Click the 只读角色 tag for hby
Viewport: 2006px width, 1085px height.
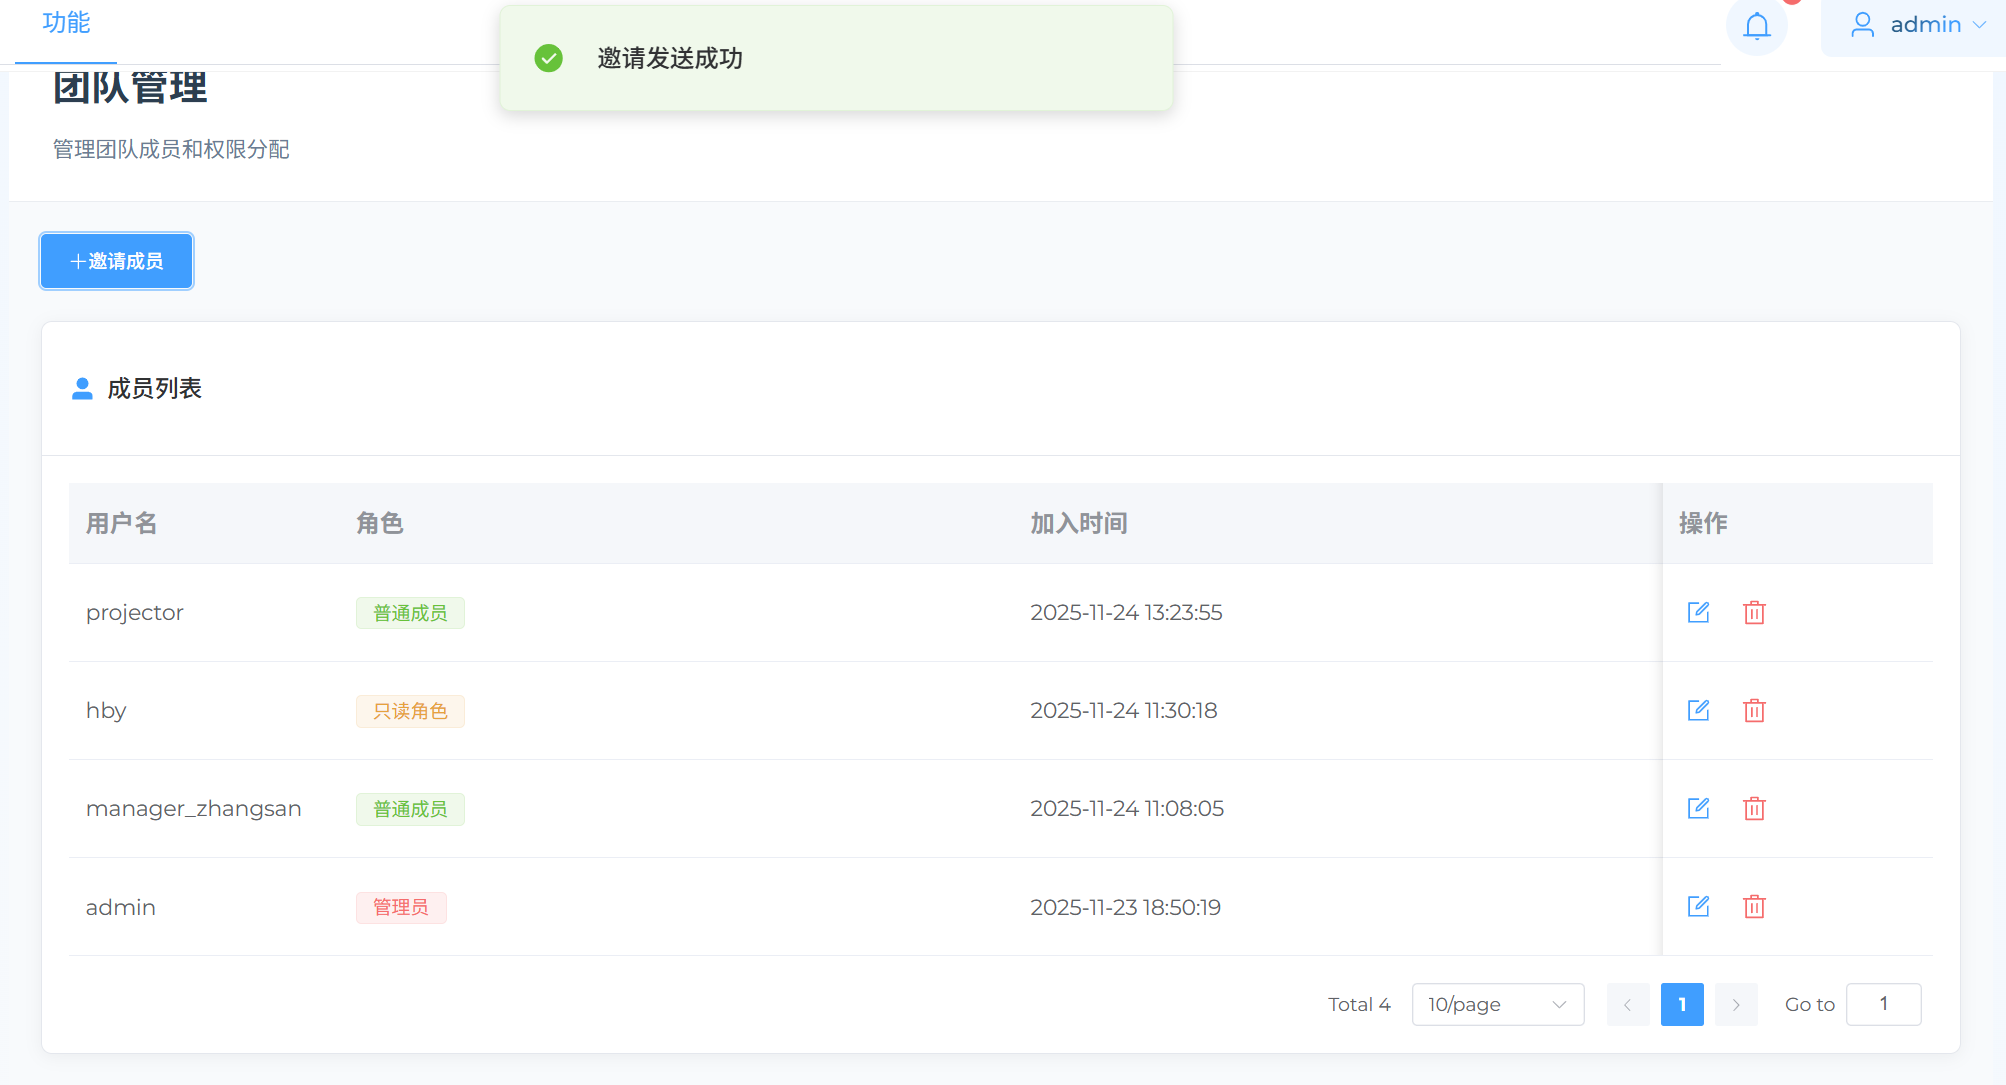point(410,711)
